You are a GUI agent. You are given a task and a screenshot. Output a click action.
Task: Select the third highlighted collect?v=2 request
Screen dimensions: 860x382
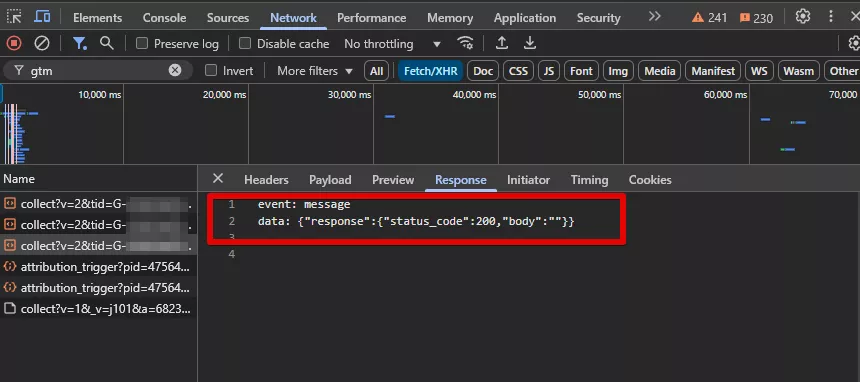pyautogui.click(x=99, y=245)
